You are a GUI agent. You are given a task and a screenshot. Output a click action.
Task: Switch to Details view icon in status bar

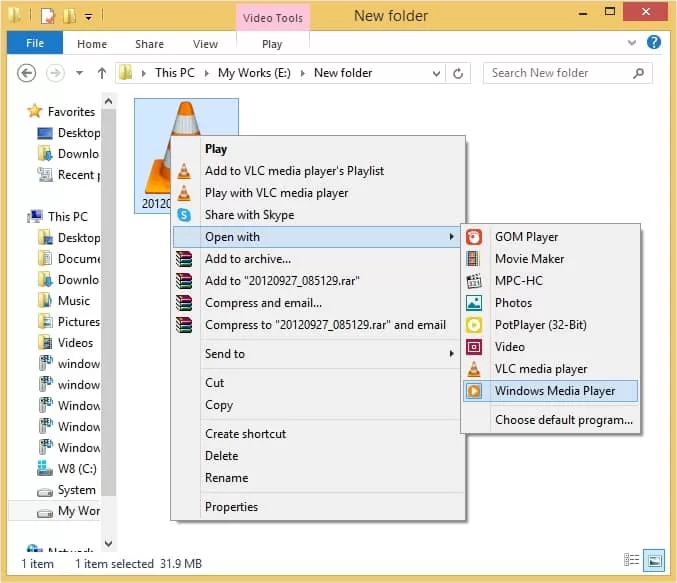point(632,560)
